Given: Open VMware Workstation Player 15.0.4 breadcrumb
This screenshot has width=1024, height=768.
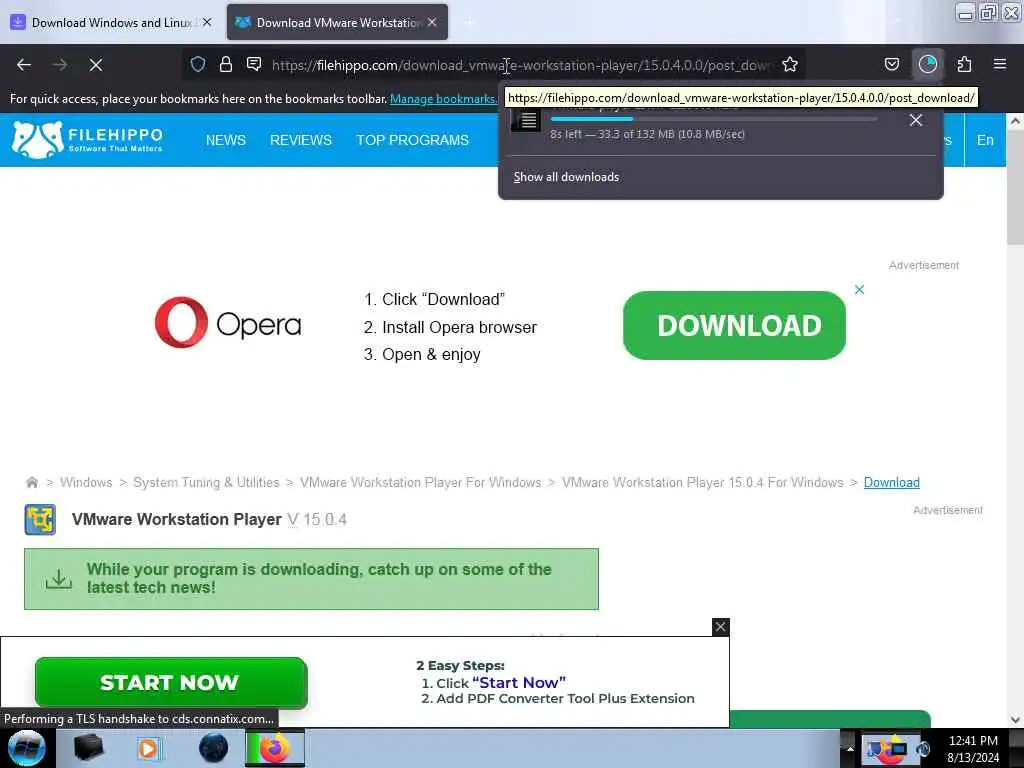Looking at the screenshot, I should (703, 483).
